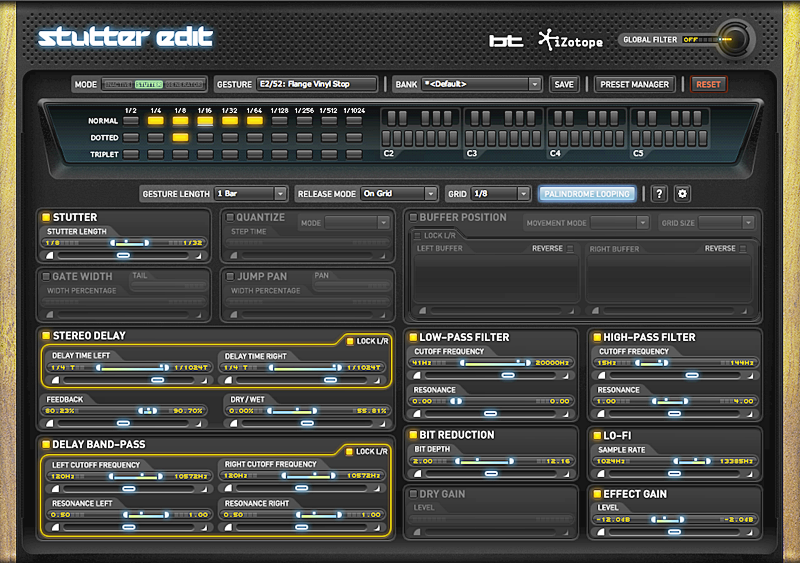Click the C4 key on keyboard
The height and width of the screenshot is (563, 800).
[553, 139]
